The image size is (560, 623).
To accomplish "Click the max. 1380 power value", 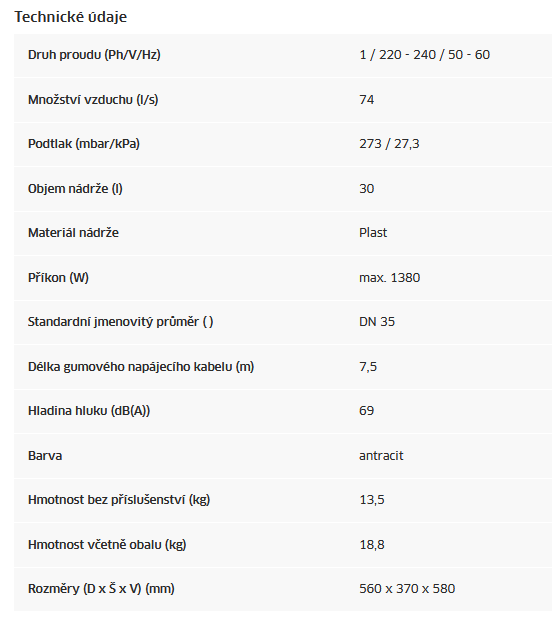I will coord(389,278).
